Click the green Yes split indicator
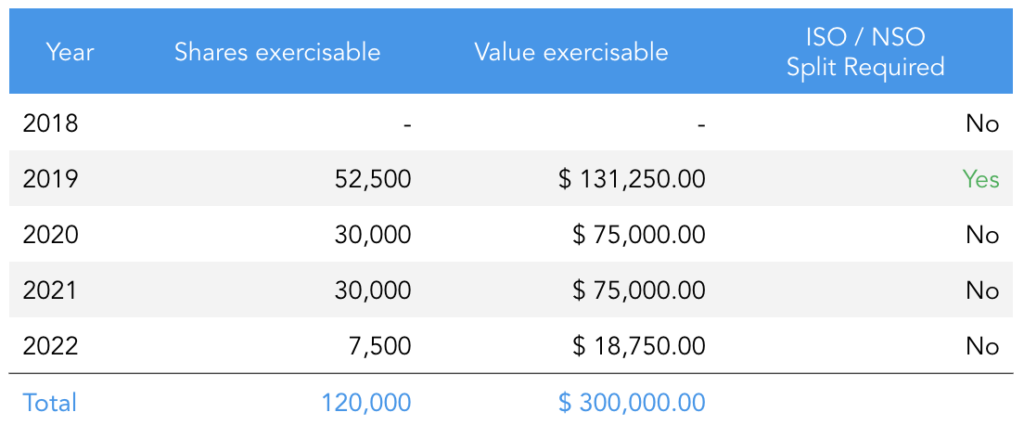The width and height of the screenshot is (1024, 438). [981, 179]
